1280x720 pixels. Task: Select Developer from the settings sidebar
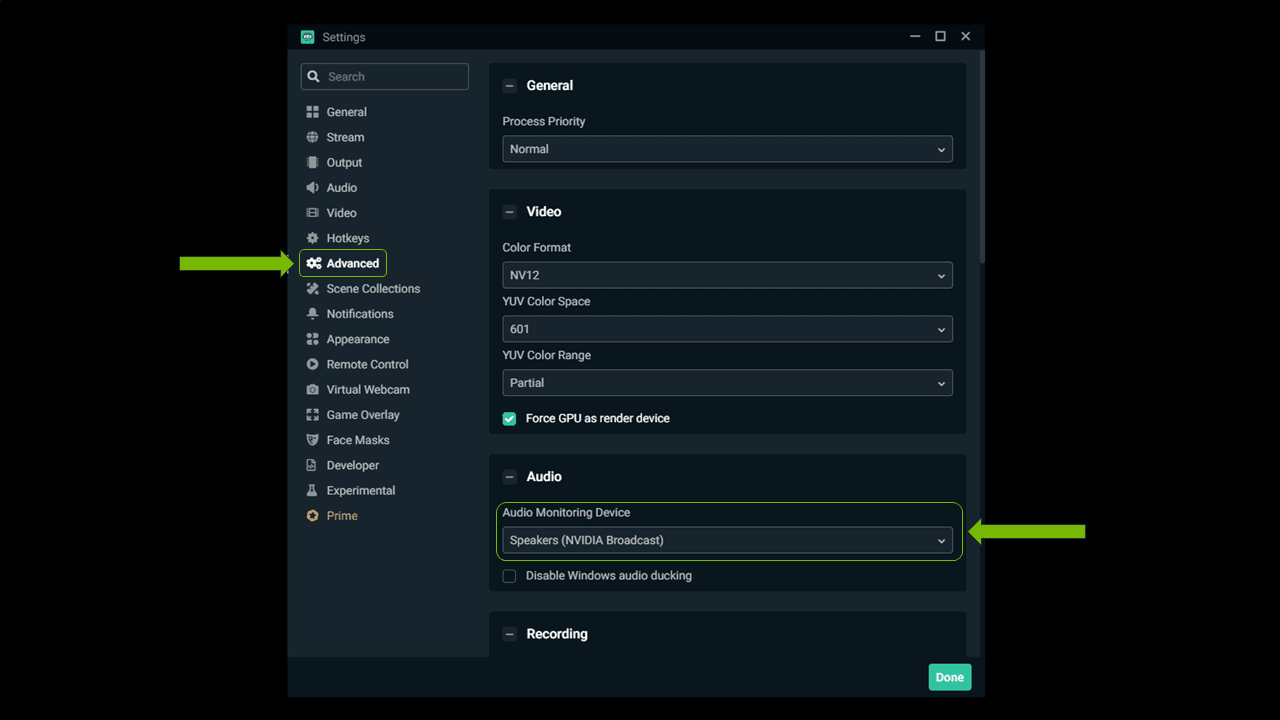click(x=350, y=465)
